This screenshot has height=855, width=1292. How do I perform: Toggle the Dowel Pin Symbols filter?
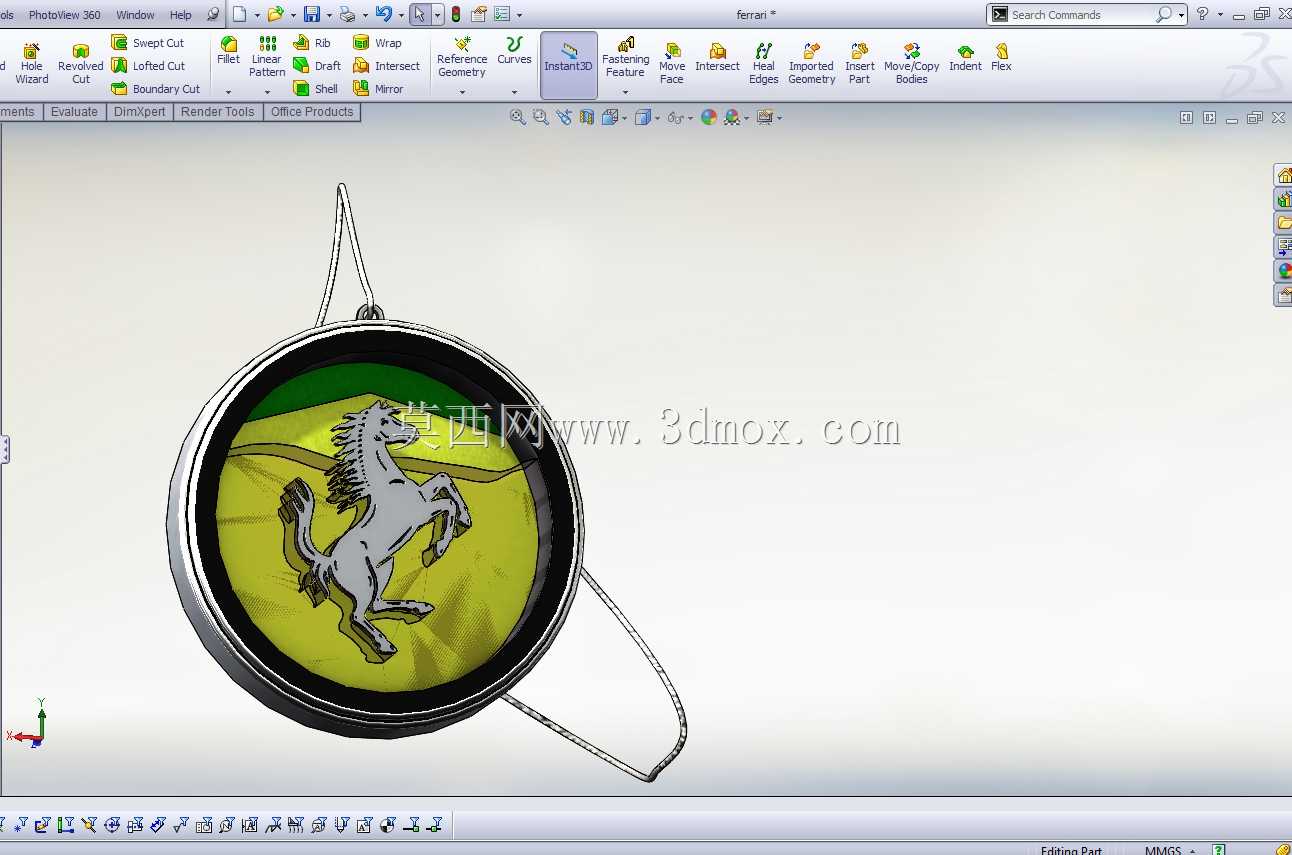pos(387,825)
